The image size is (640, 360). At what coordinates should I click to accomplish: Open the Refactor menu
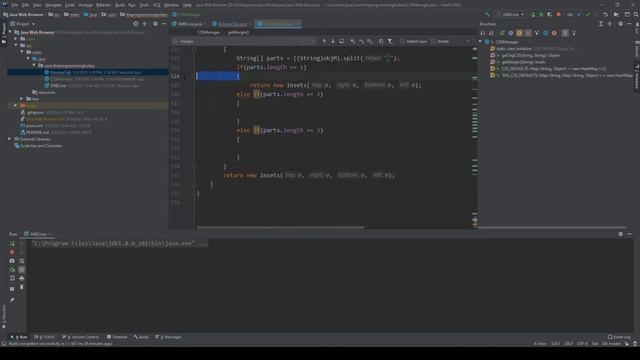(104, 5)
